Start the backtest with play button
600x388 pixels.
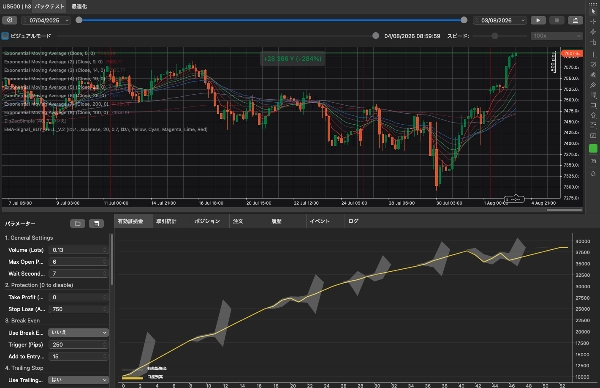(x=538, y=20)
